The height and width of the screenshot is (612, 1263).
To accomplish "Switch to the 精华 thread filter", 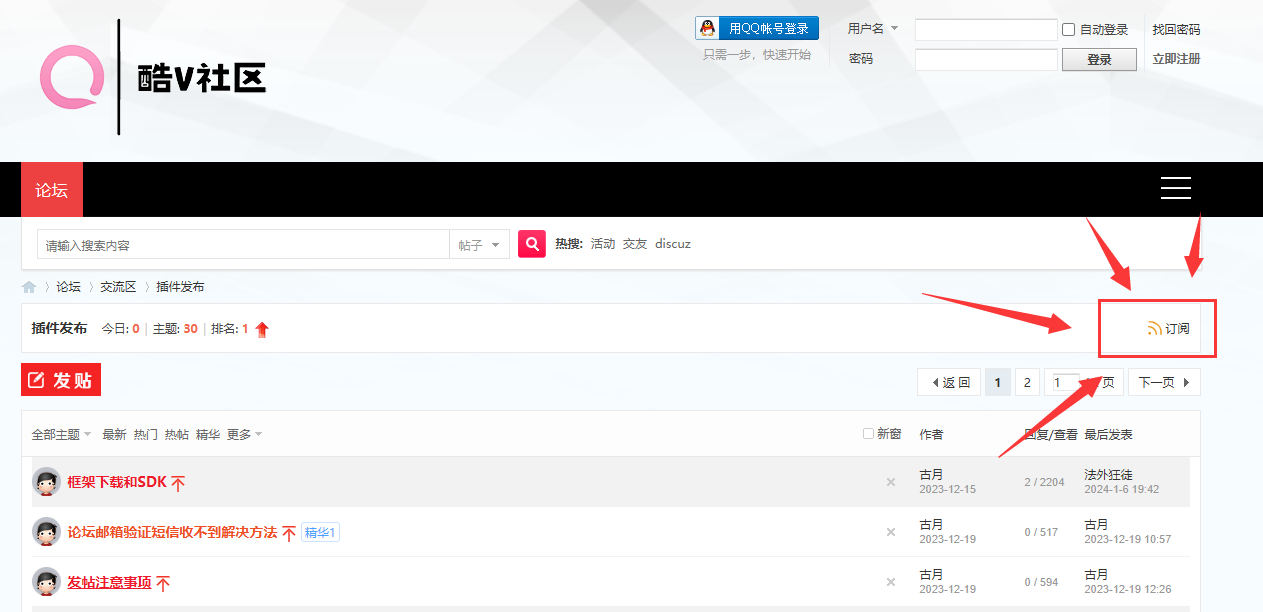I will coord(208,435).
